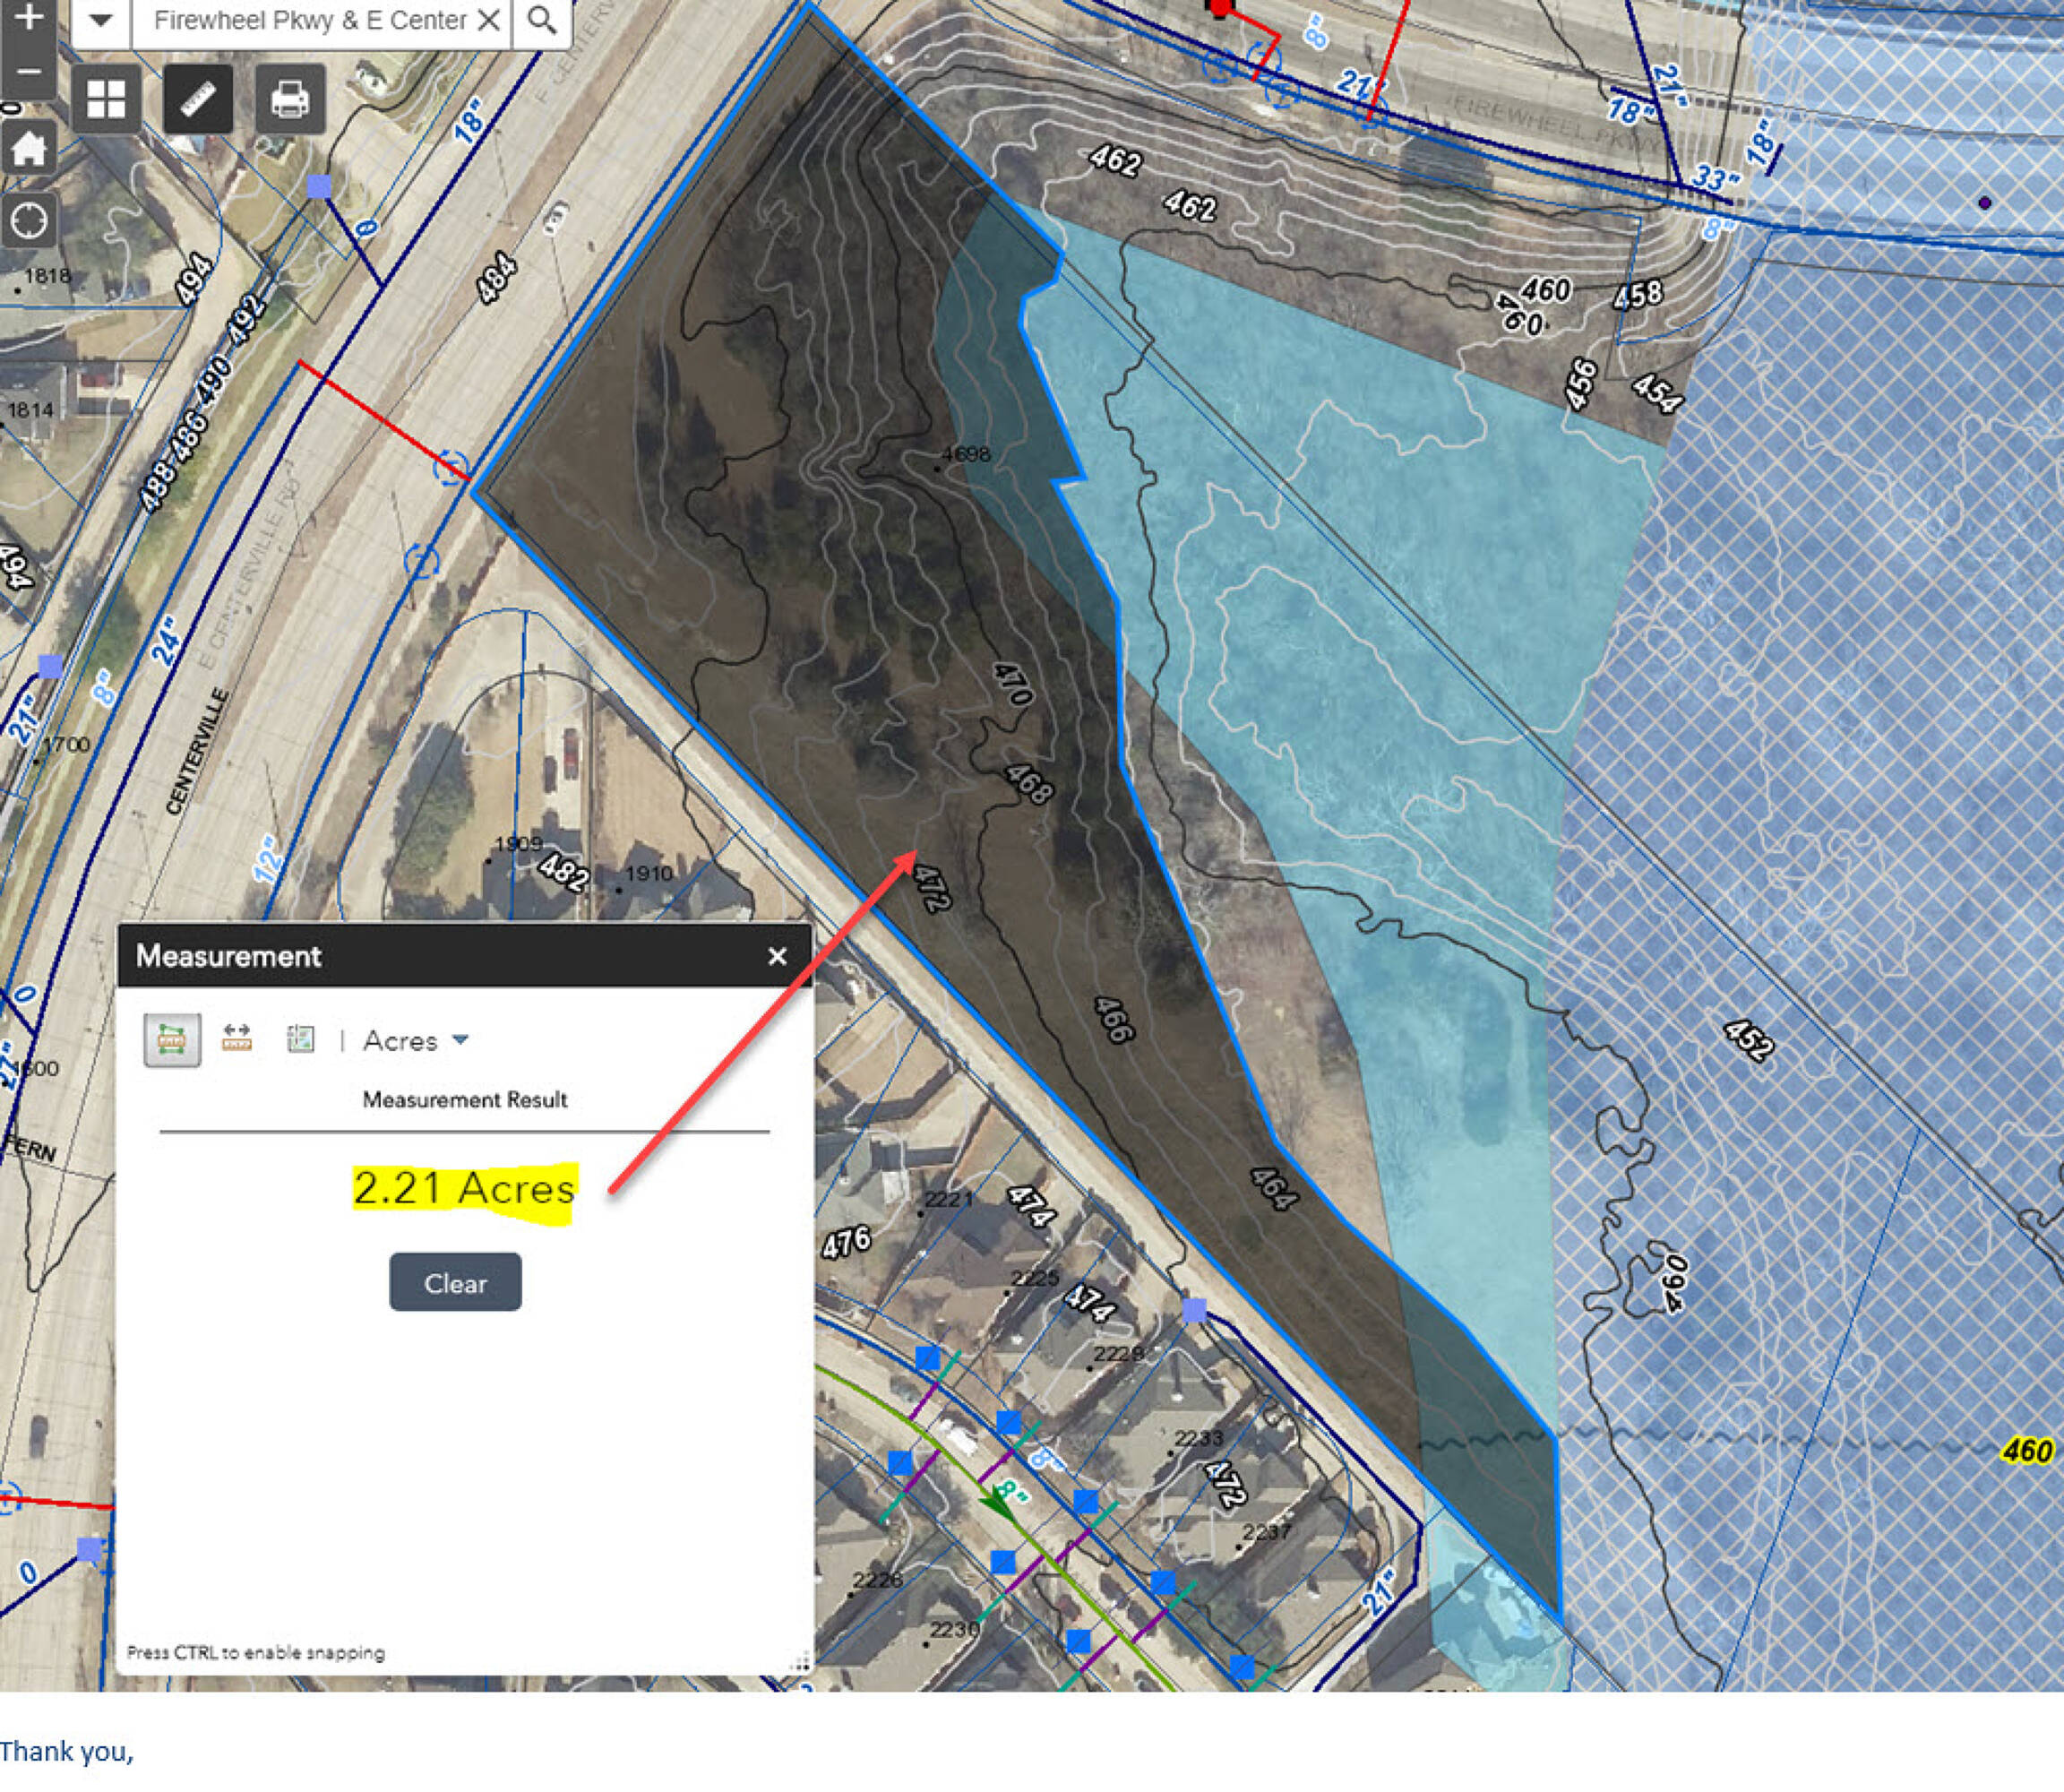Zoom out with the minus button
The image size is (2064, 1792).
click(28, 72)
